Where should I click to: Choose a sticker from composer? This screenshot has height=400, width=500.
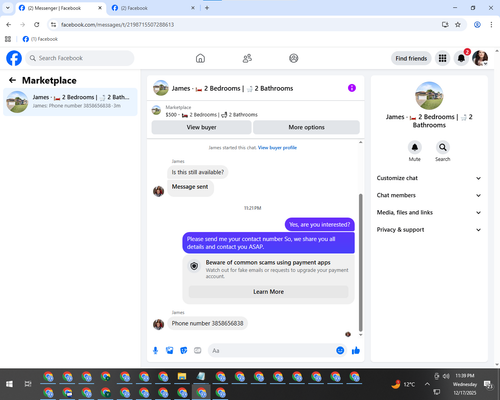point(183,350)
